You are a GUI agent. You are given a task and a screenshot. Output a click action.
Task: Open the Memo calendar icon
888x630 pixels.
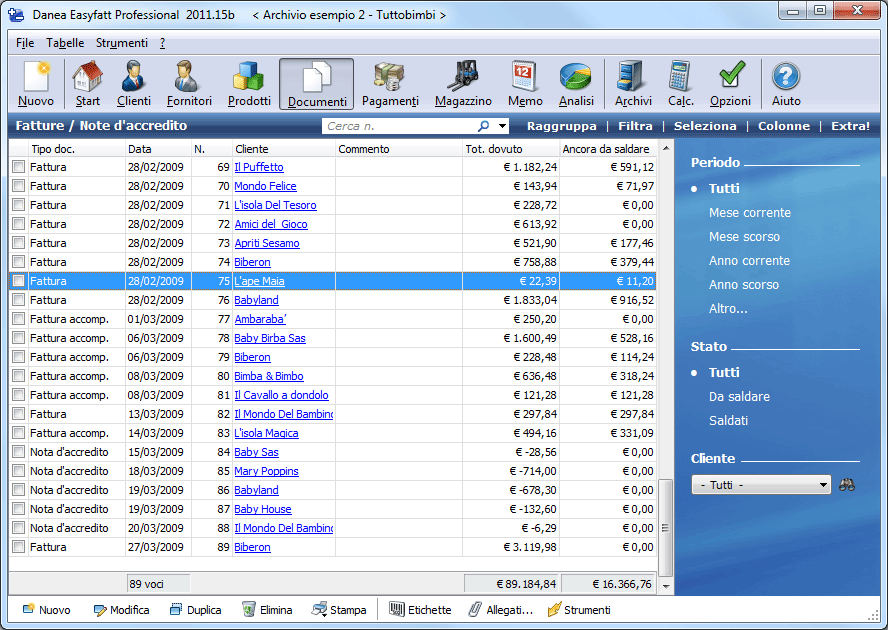tap(525, 84)
